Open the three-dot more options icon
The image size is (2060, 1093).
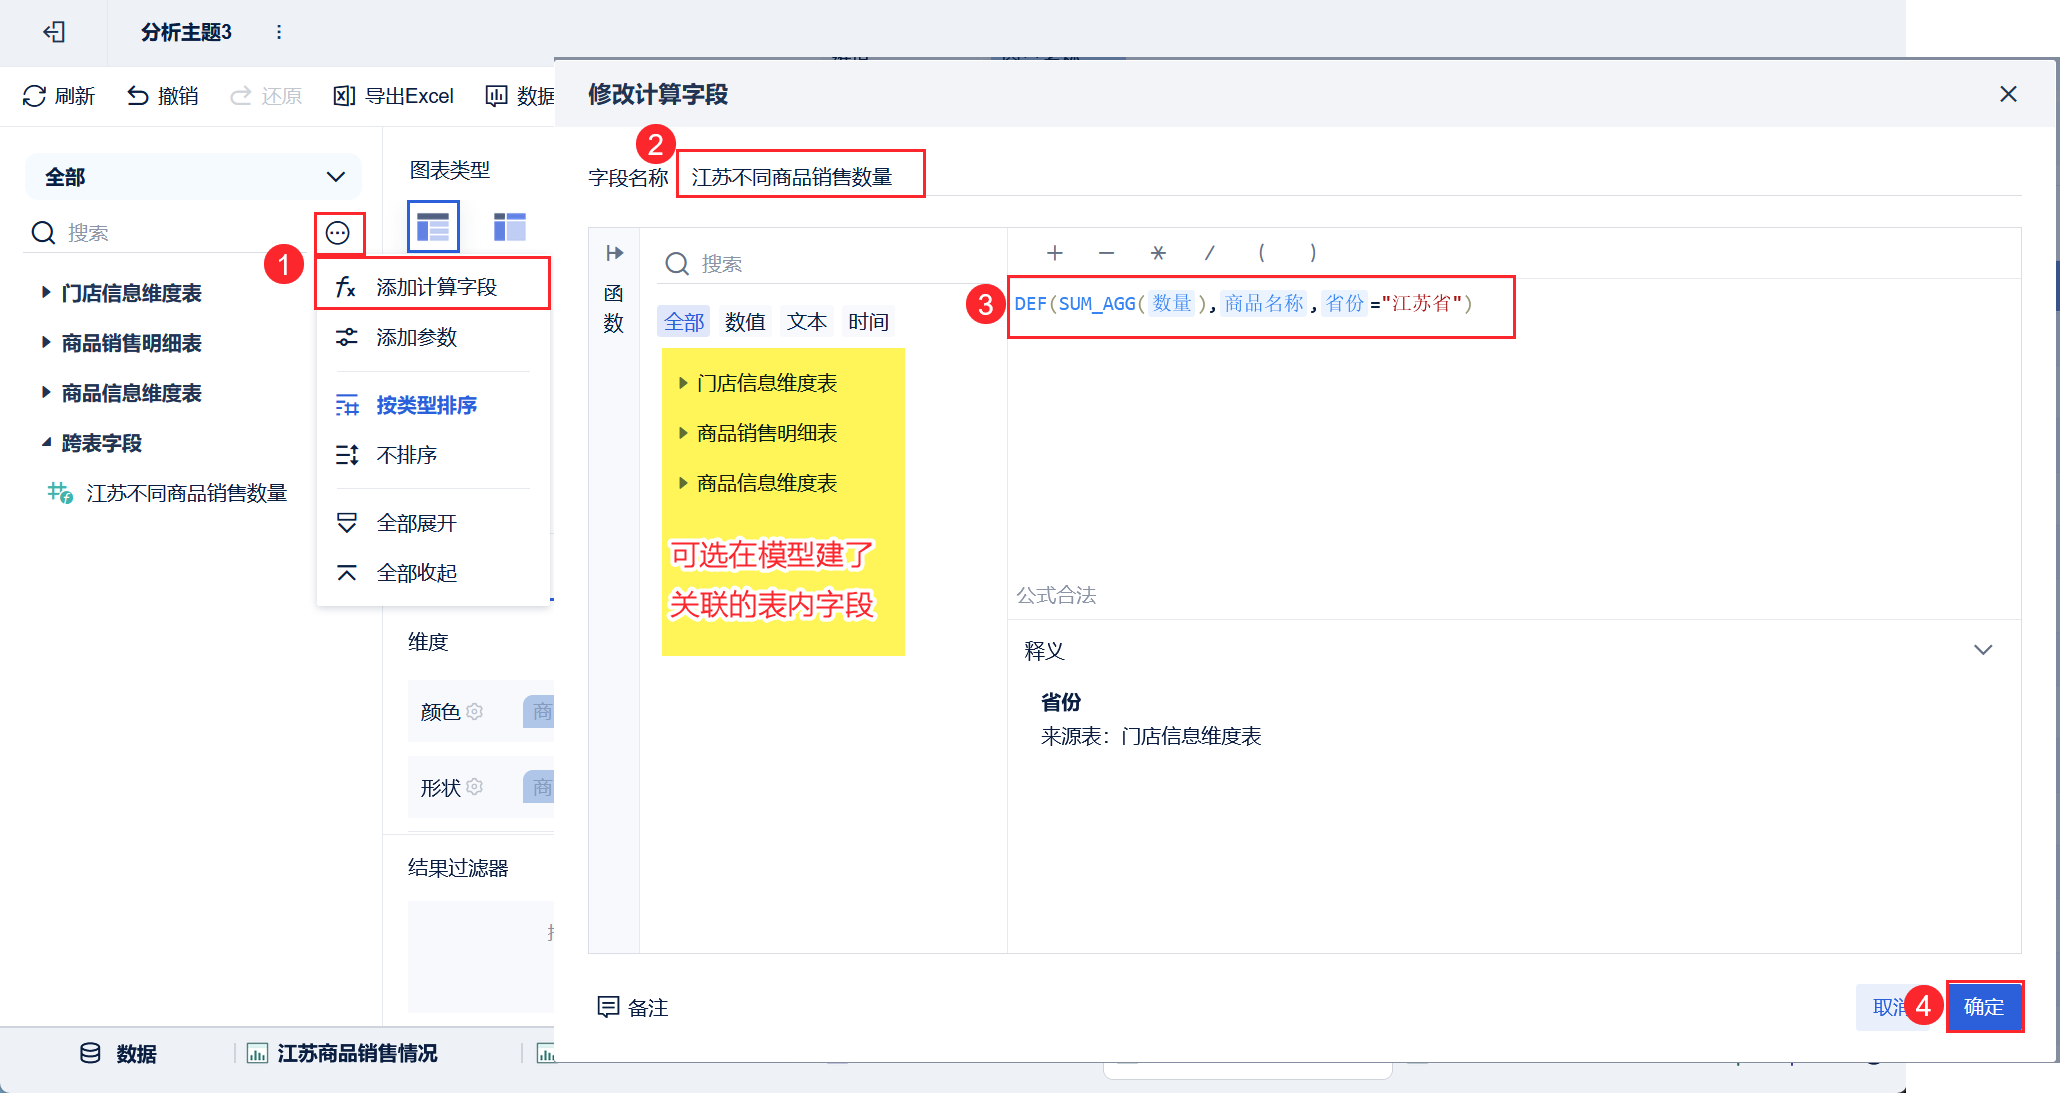(x=338, y=233)
